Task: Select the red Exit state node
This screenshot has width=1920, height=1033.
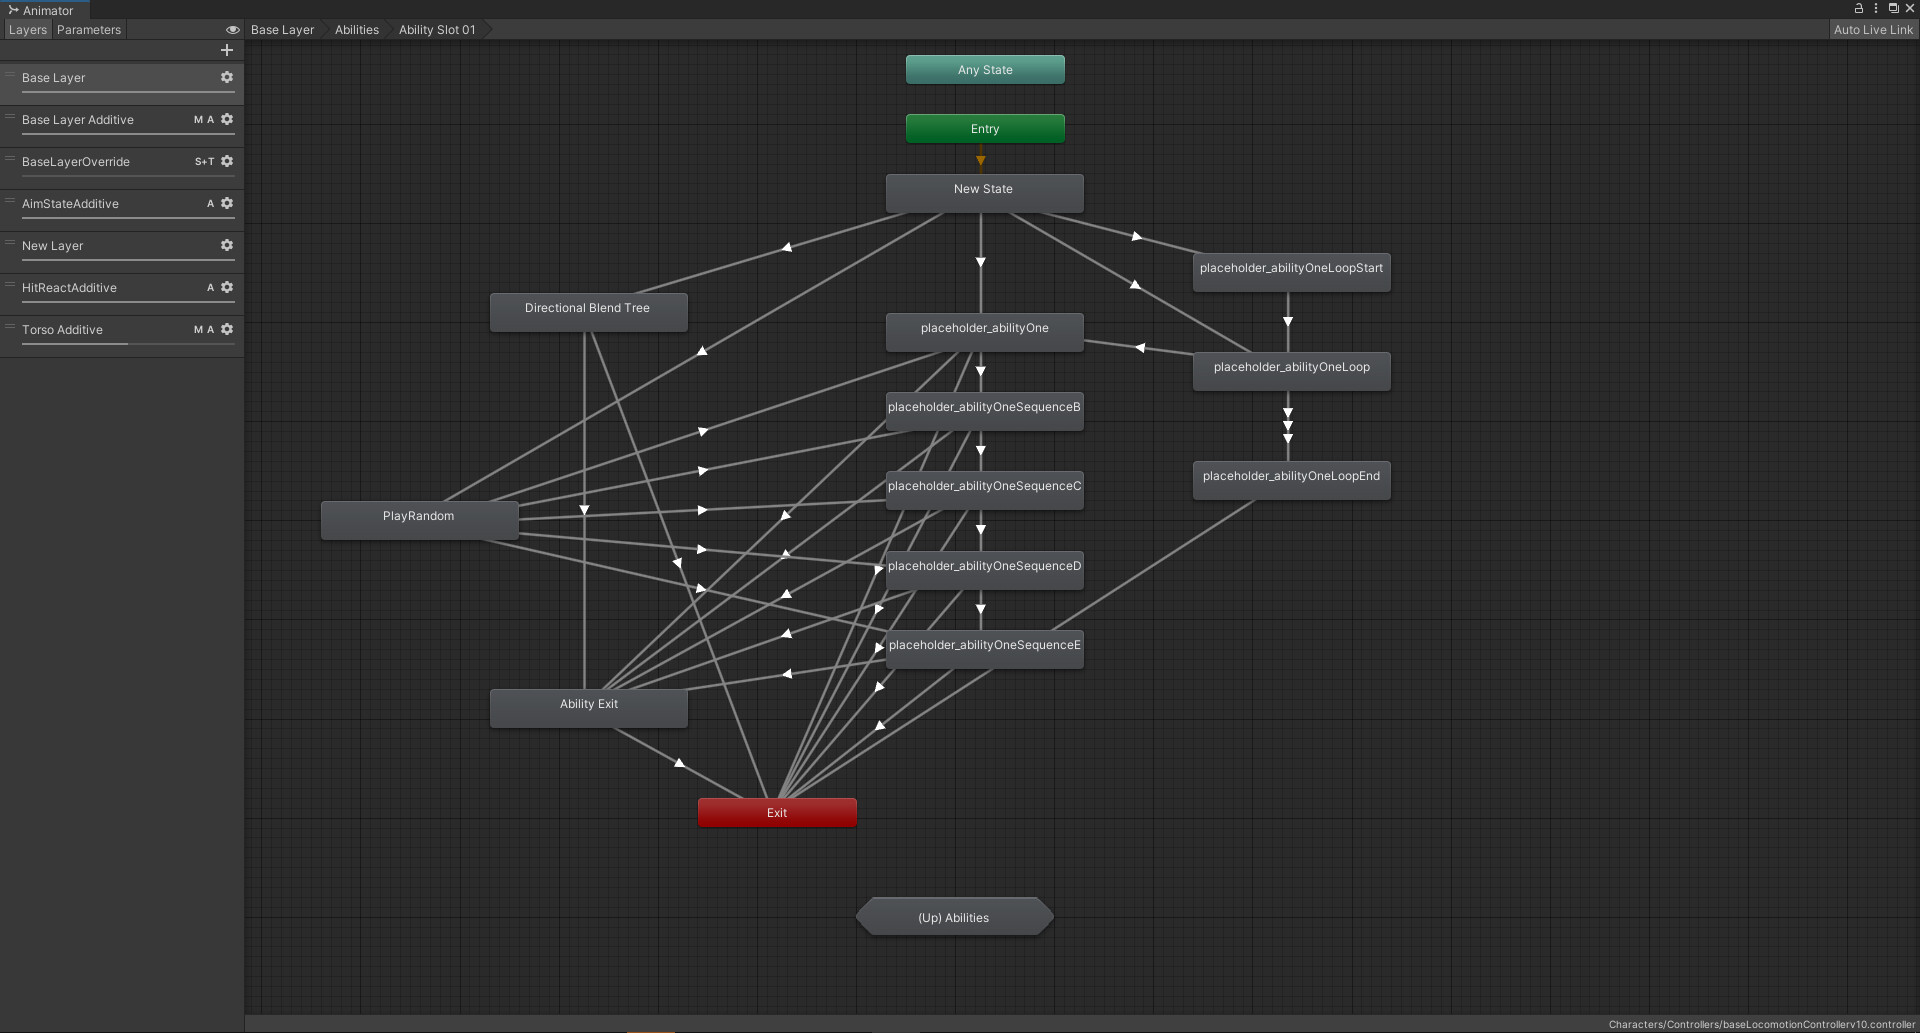Action: click(777, 812)
